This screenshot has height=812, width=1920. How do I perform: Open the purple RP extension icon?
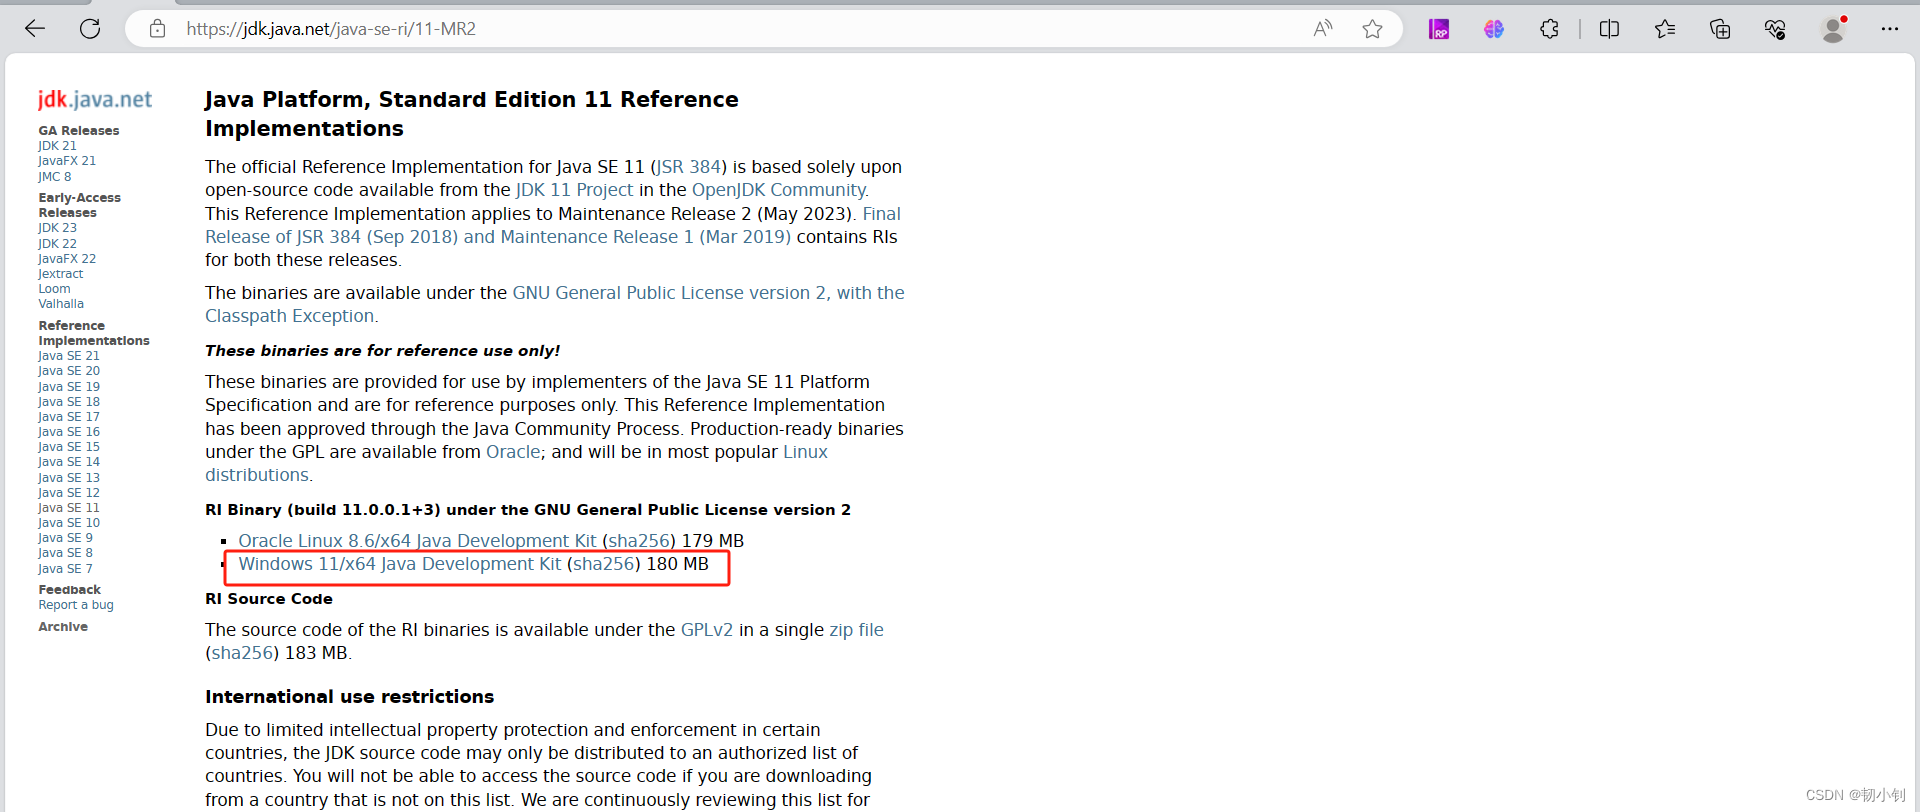coord(1439,29)
